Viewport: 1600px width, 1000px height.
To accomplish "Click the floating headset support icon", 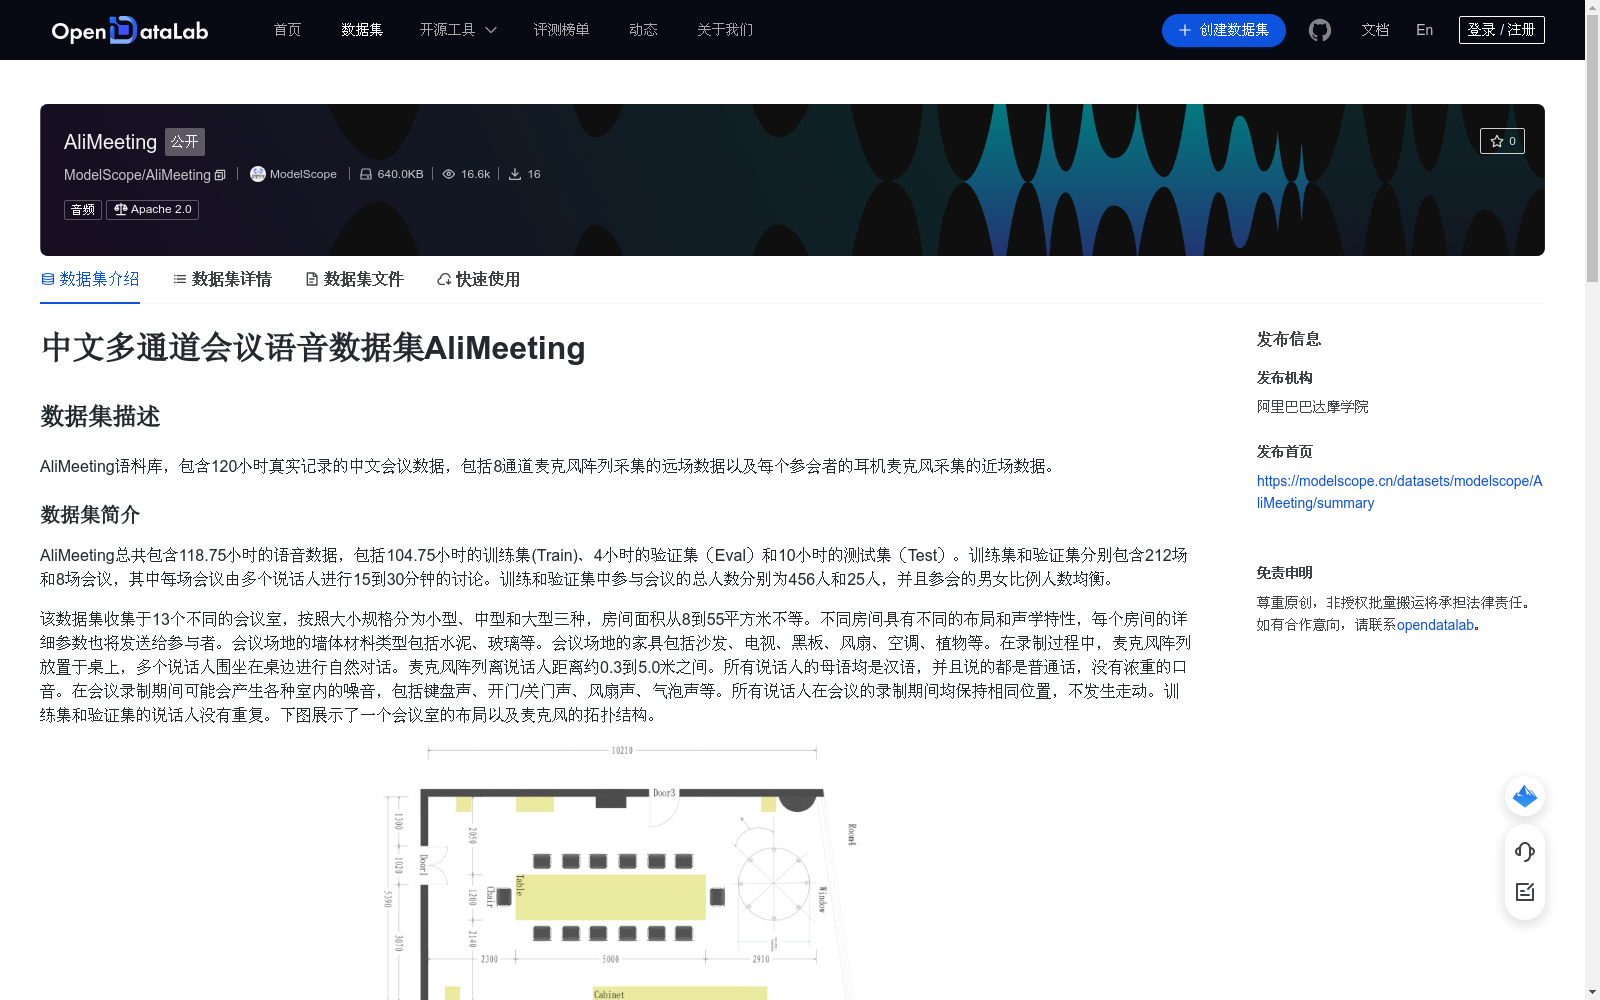I will point(1524,852).
